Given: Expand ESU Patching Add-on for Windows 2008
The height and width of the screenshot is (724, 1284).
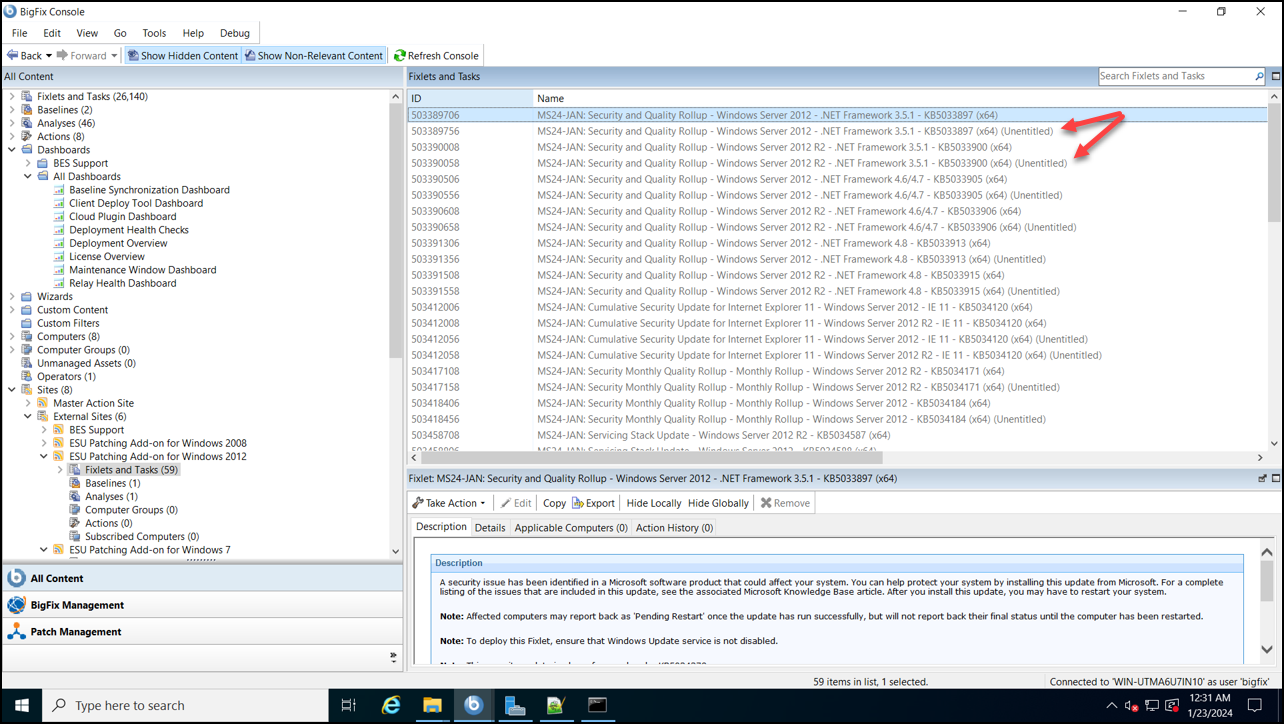Looking at the screenshot, I should [44, 443].
